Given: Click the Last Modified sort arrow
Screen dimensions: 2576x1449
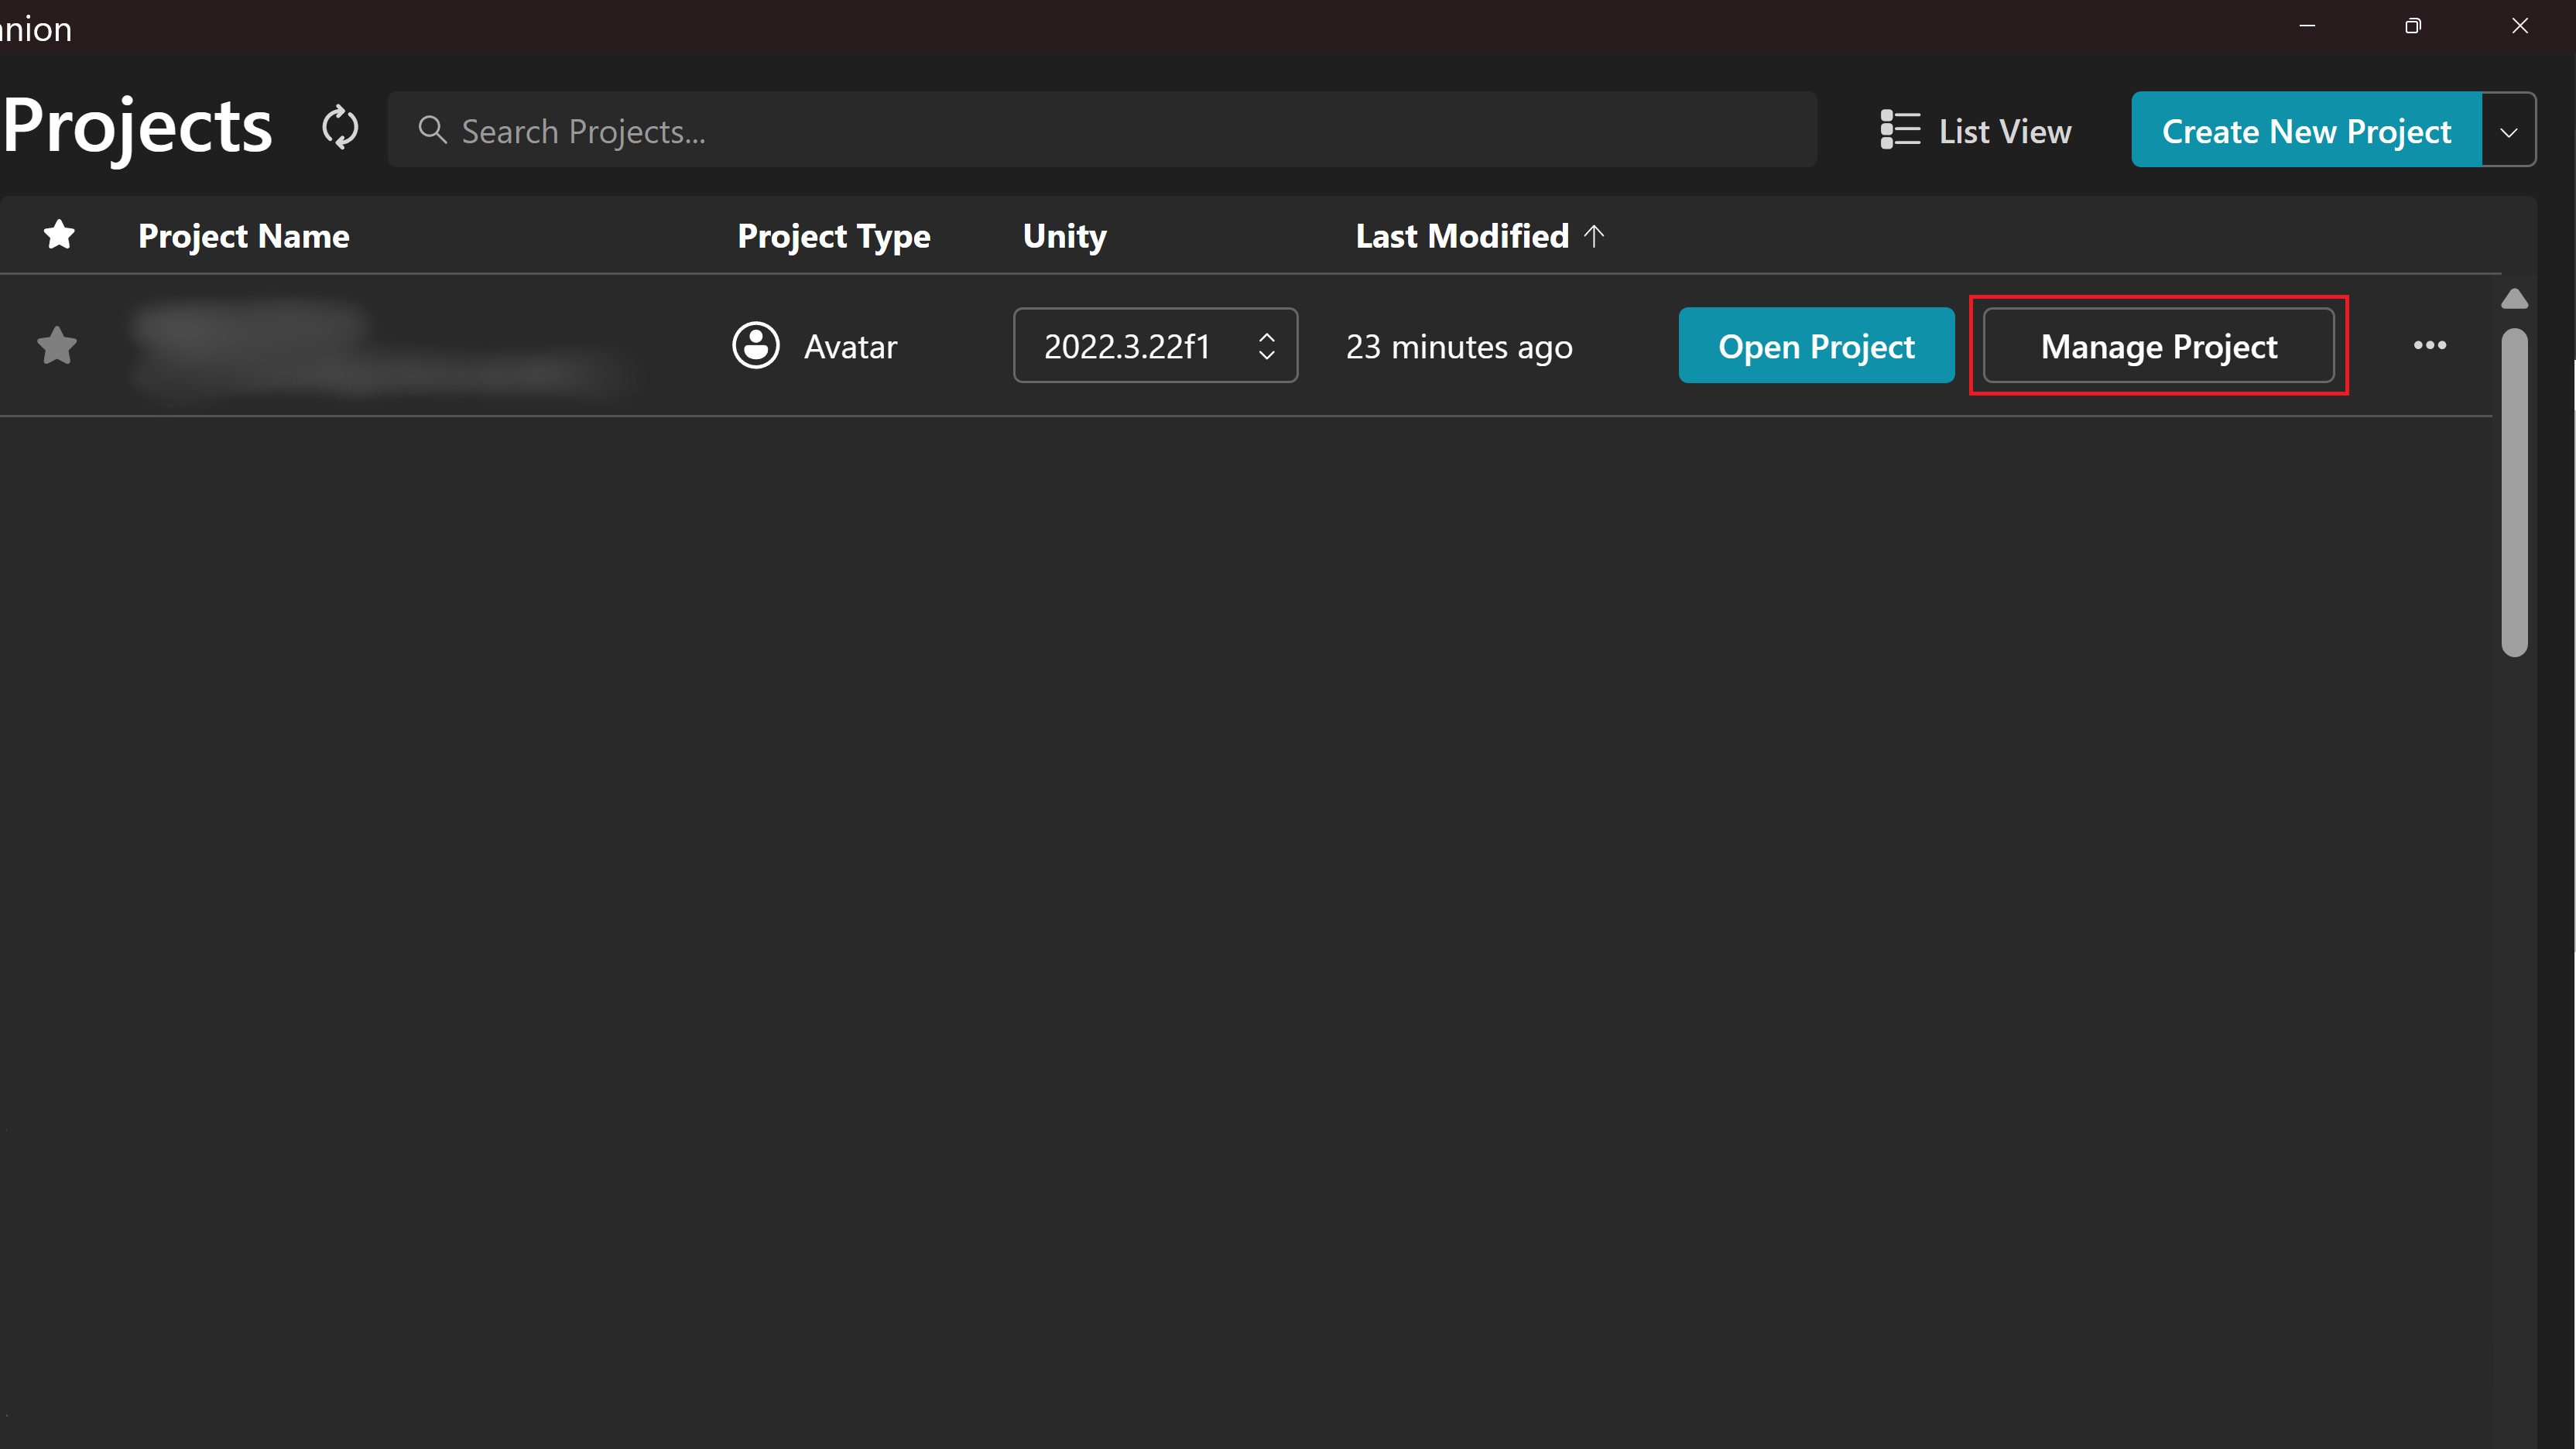Looking at the screenshot, I should tap(1595, 235).
